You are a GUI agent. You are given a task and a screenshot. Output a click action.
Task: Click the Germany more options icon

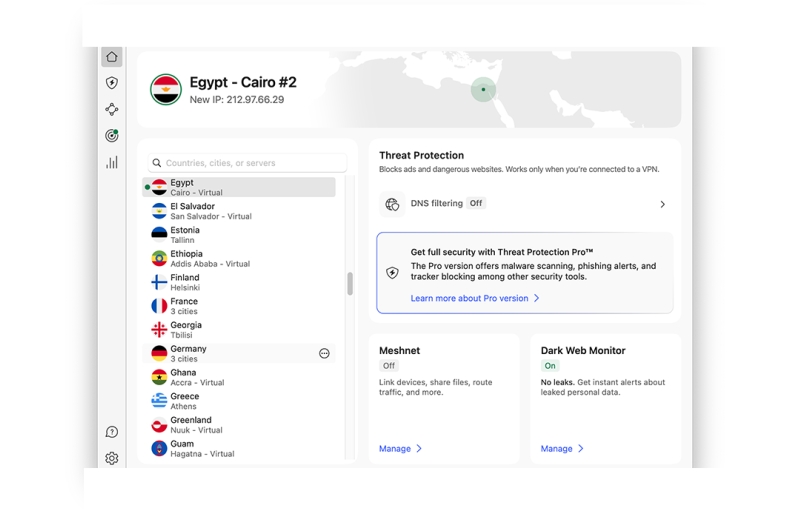point(324,353)
